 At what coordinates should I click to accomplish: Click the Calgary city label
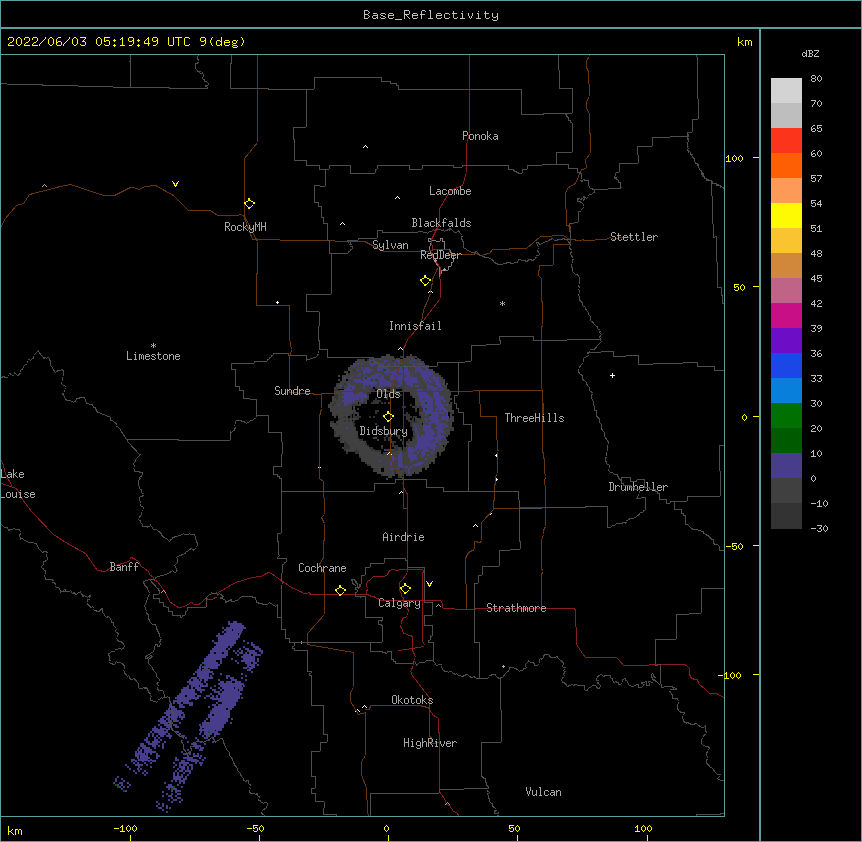point(399,603)
